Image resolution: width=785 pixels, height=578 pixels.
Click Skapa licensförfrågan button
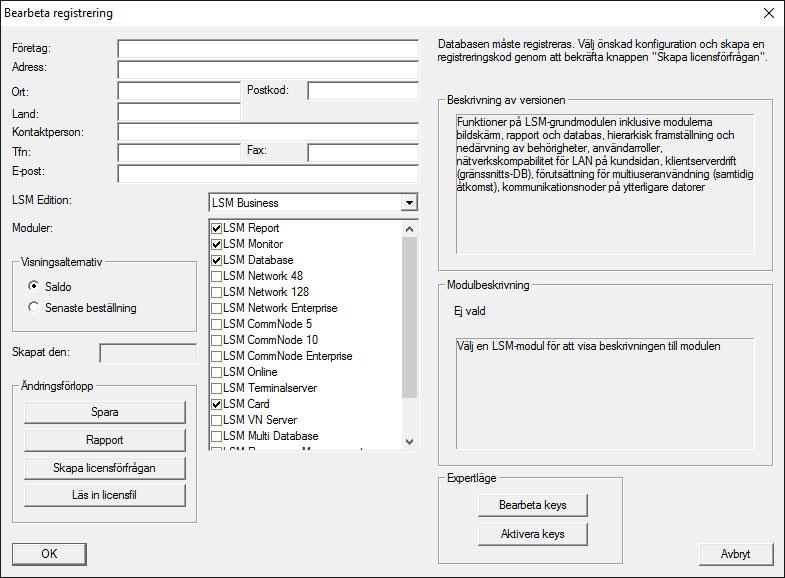[105, 468]
